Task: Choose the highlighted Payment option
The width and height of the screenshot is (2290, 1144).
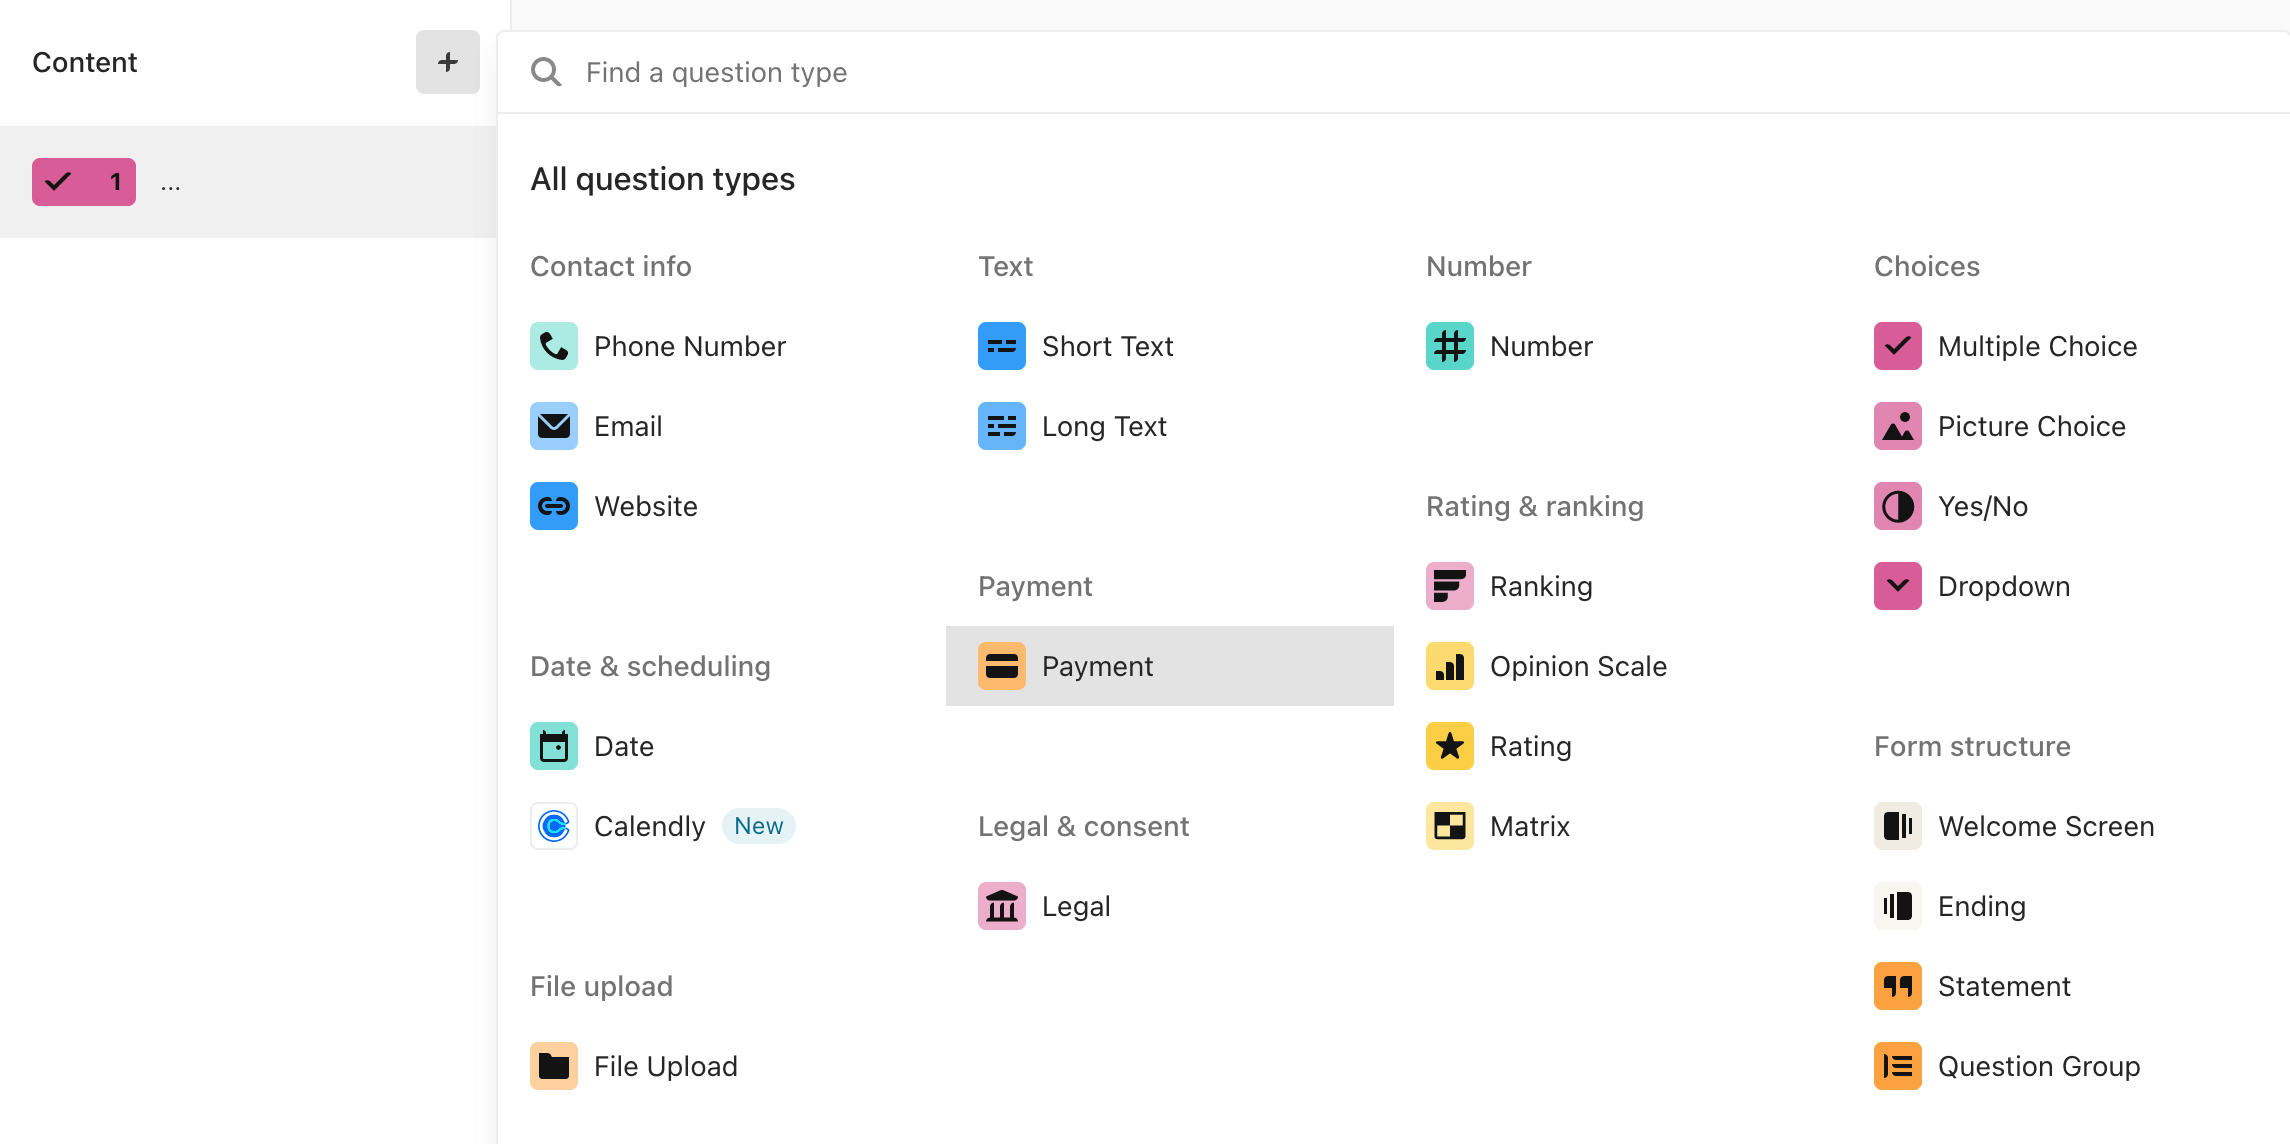Action: pyautogui.click(x=1170, y=666)
